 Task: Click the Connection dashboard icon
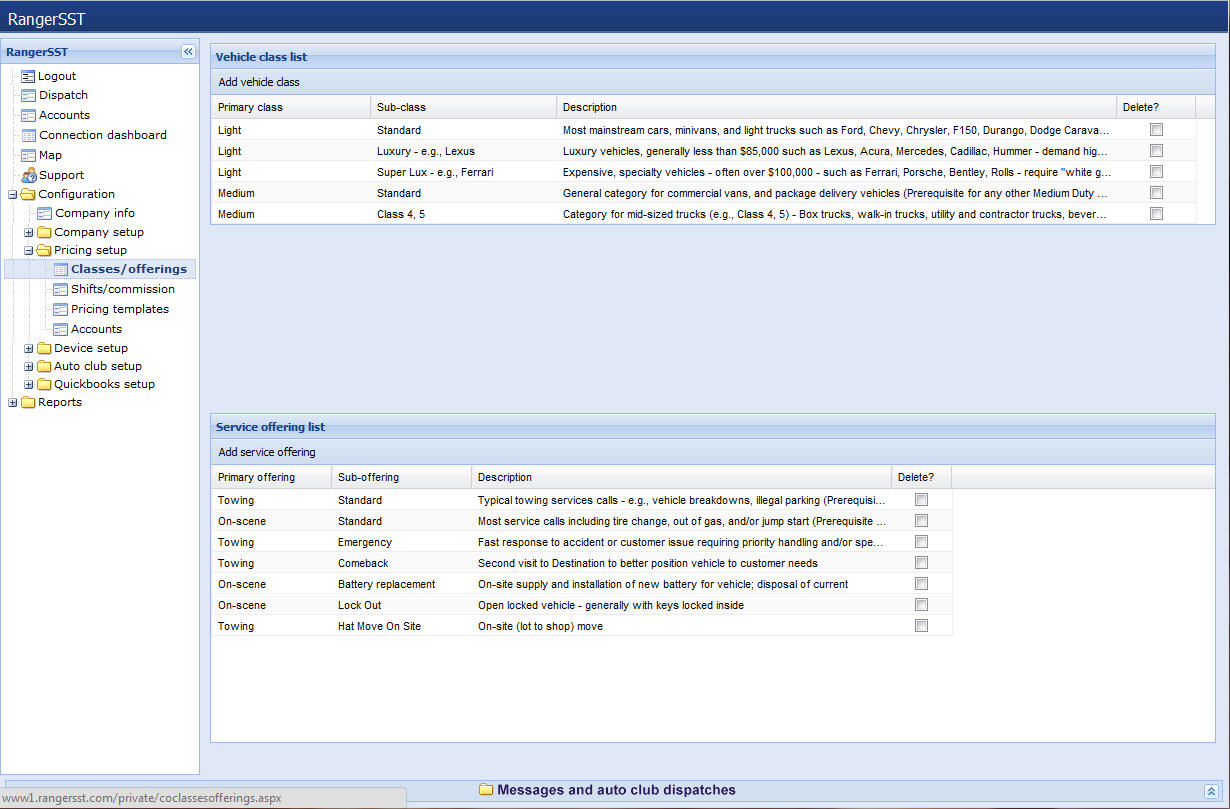coord(28,135)
